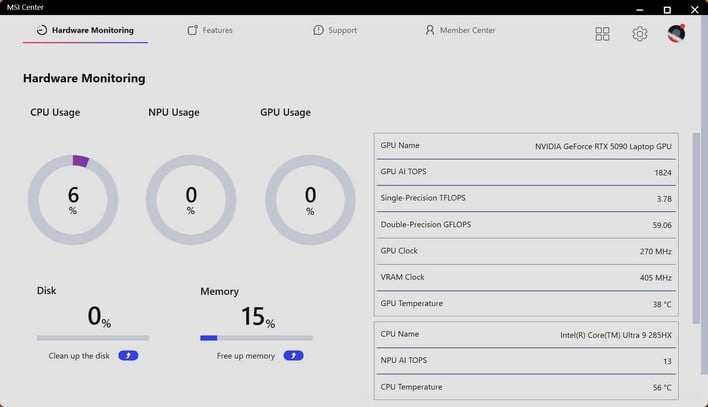Click the Clean up the disk button

pos(128,356)
